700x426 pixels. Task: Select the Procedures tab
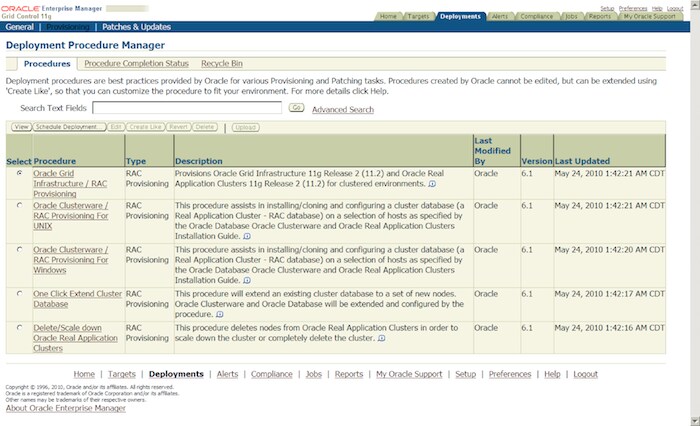pos(47,64)
